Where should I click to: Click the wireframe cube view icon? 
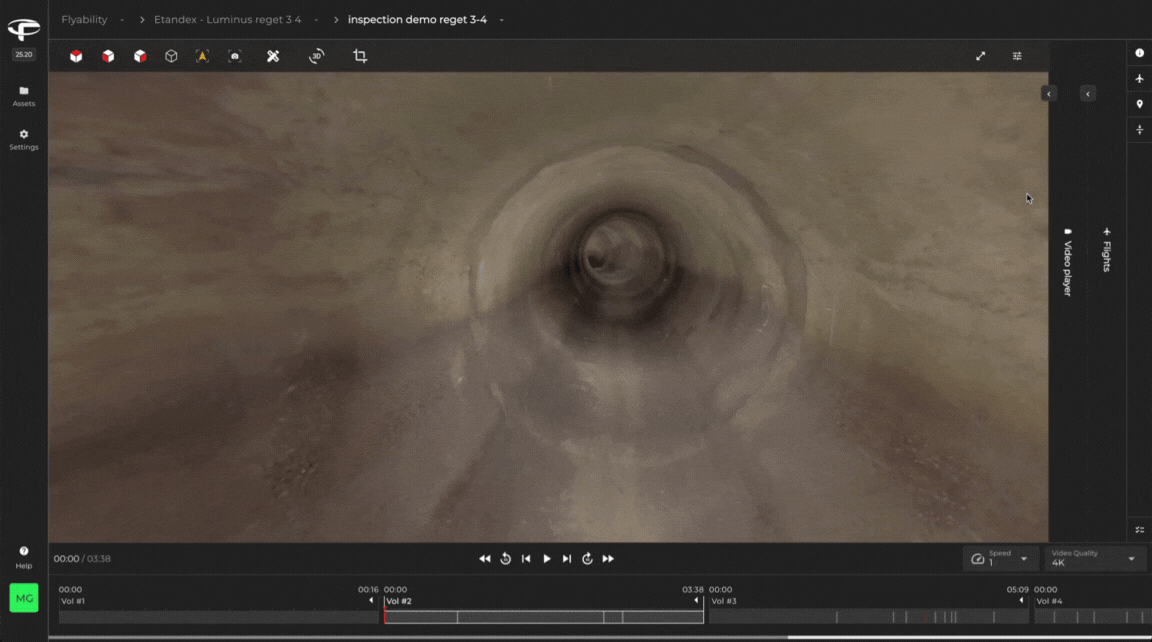click(171, 57)
